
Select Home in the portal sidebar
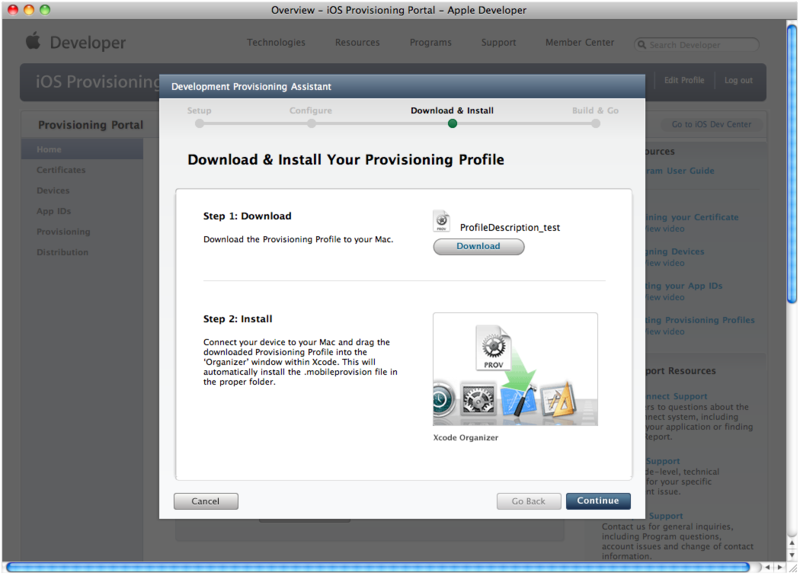pyautogui.click(x=82, y=149)
